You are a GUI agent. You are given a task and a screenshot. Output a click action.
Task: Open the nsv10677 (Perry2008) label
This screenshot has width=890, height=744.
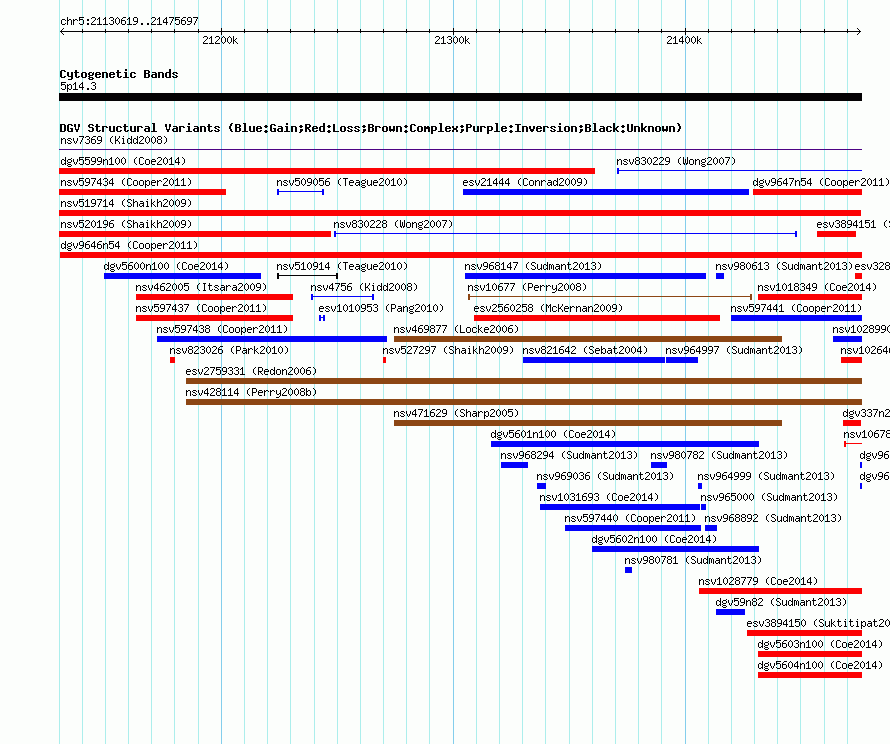tap(527, 287)
